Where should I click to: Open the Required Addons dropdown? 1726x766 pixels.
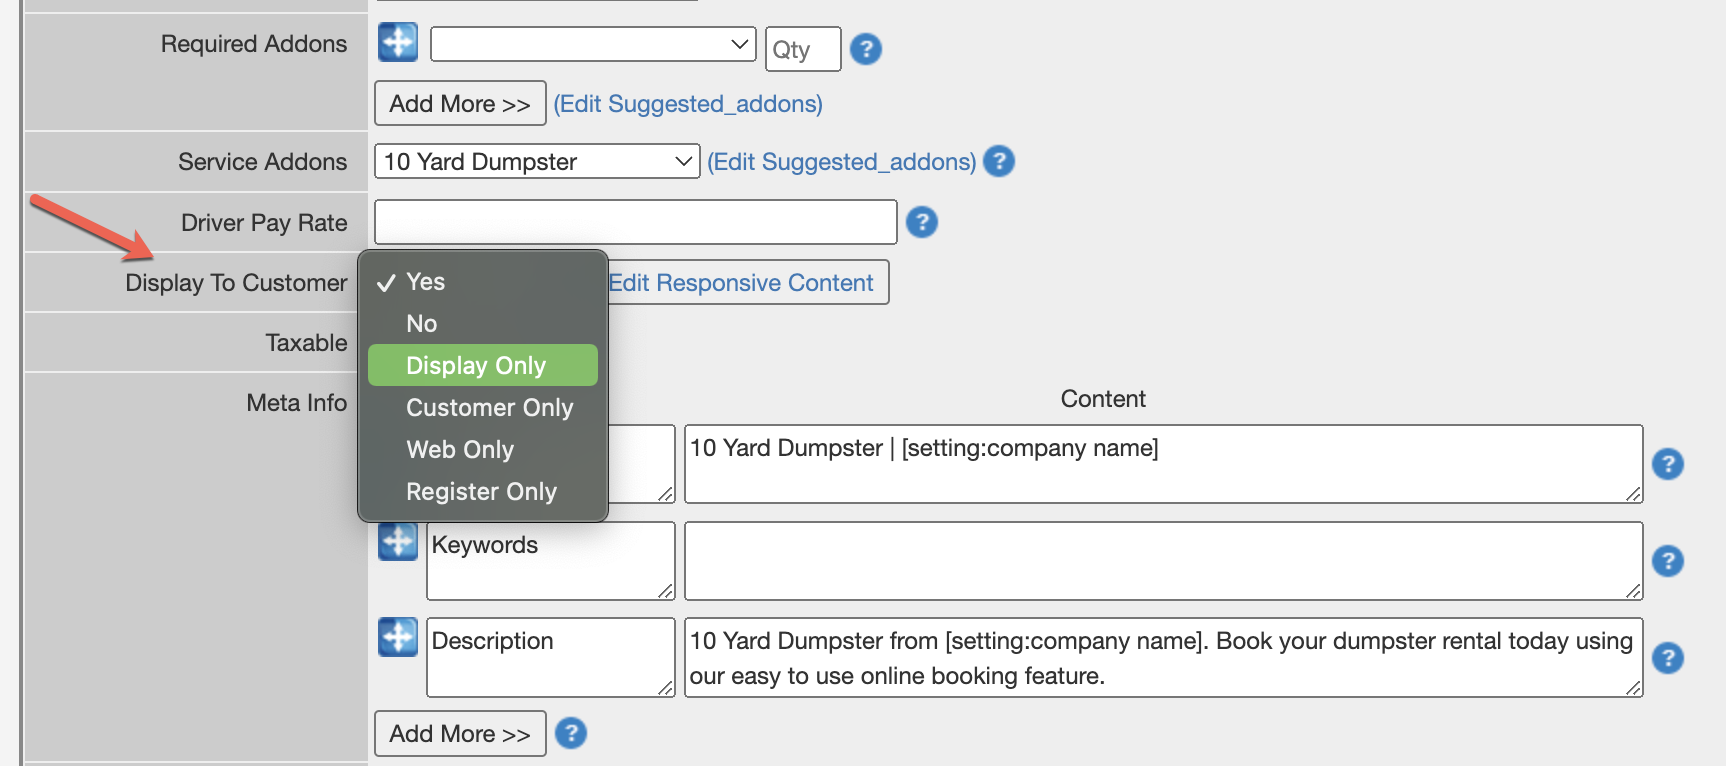coord(592,44)
